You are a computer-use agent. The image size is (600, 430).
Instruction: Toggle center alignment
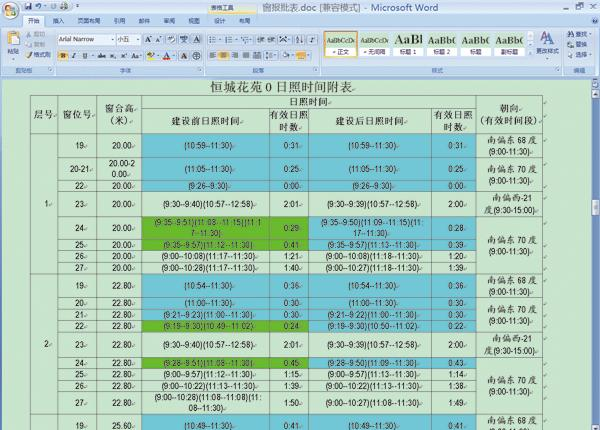224,56
